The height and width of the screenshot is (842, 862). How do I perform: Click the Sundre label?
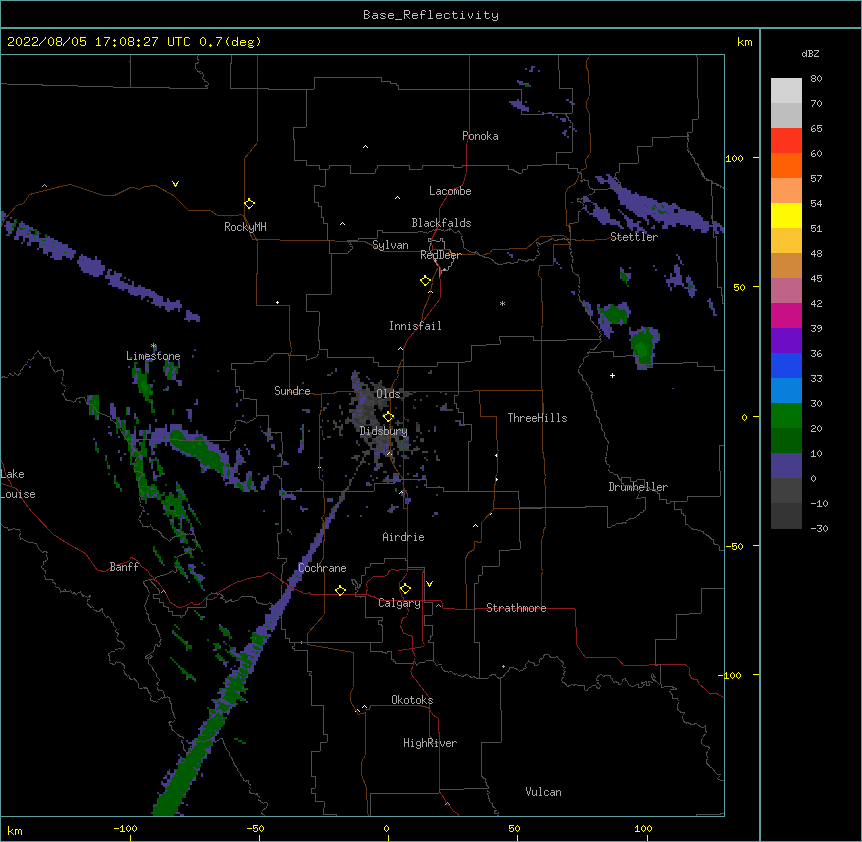[292, 391]
